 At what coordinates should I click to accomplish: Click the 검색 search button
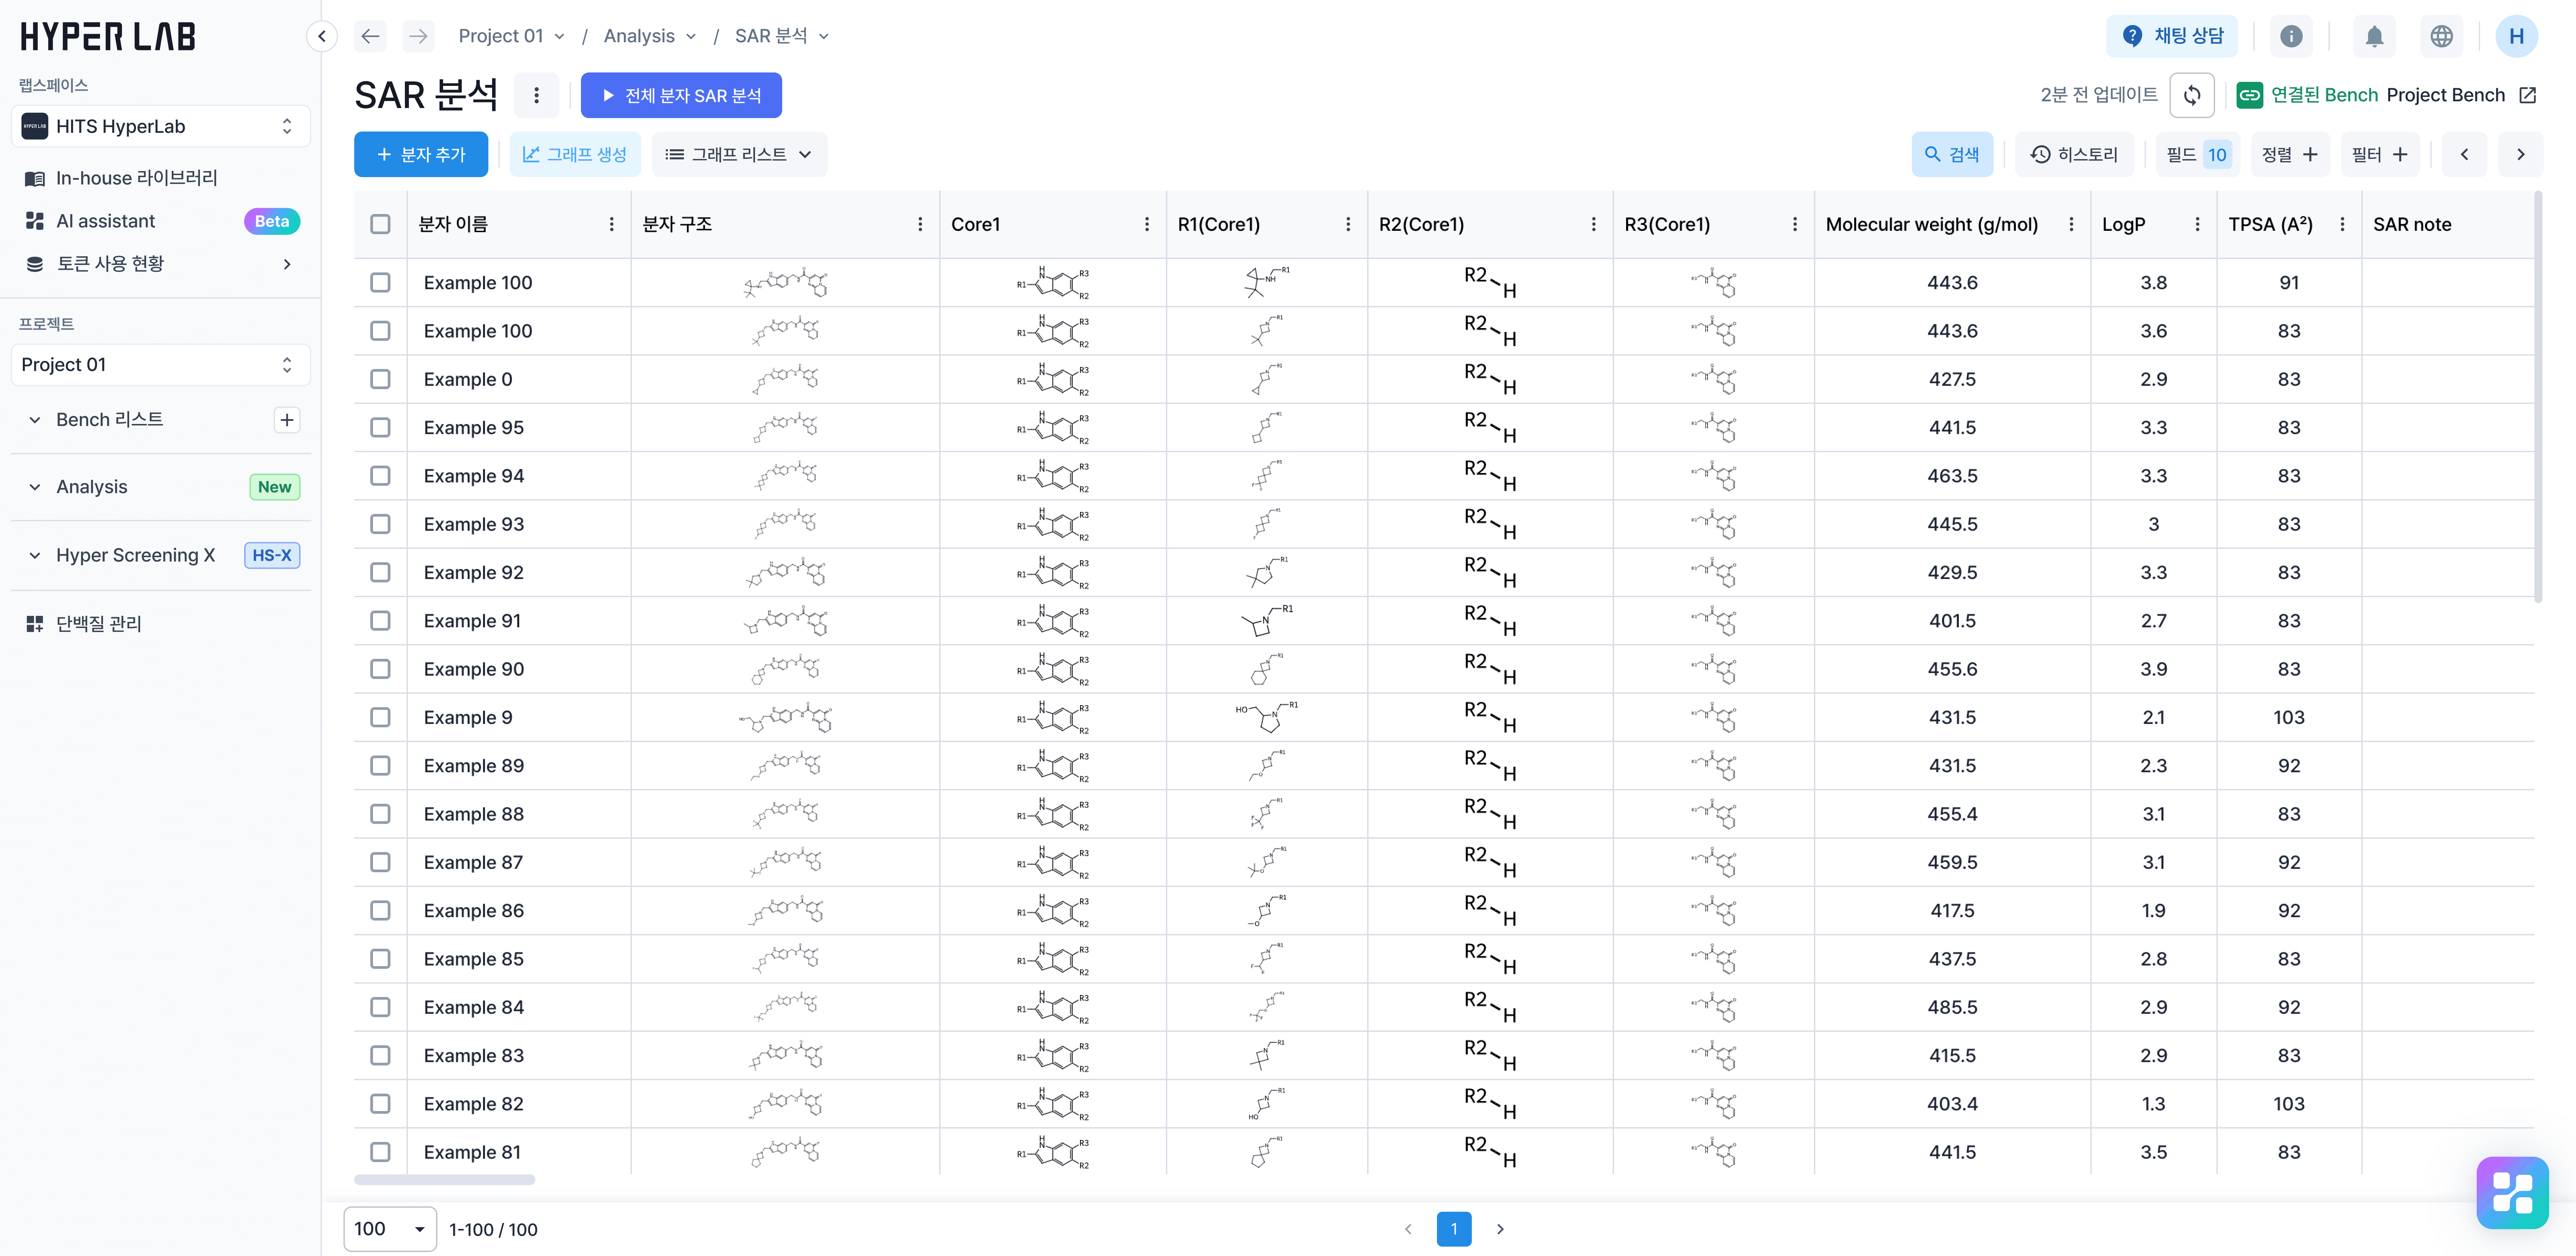click(x=1952, y=154)
